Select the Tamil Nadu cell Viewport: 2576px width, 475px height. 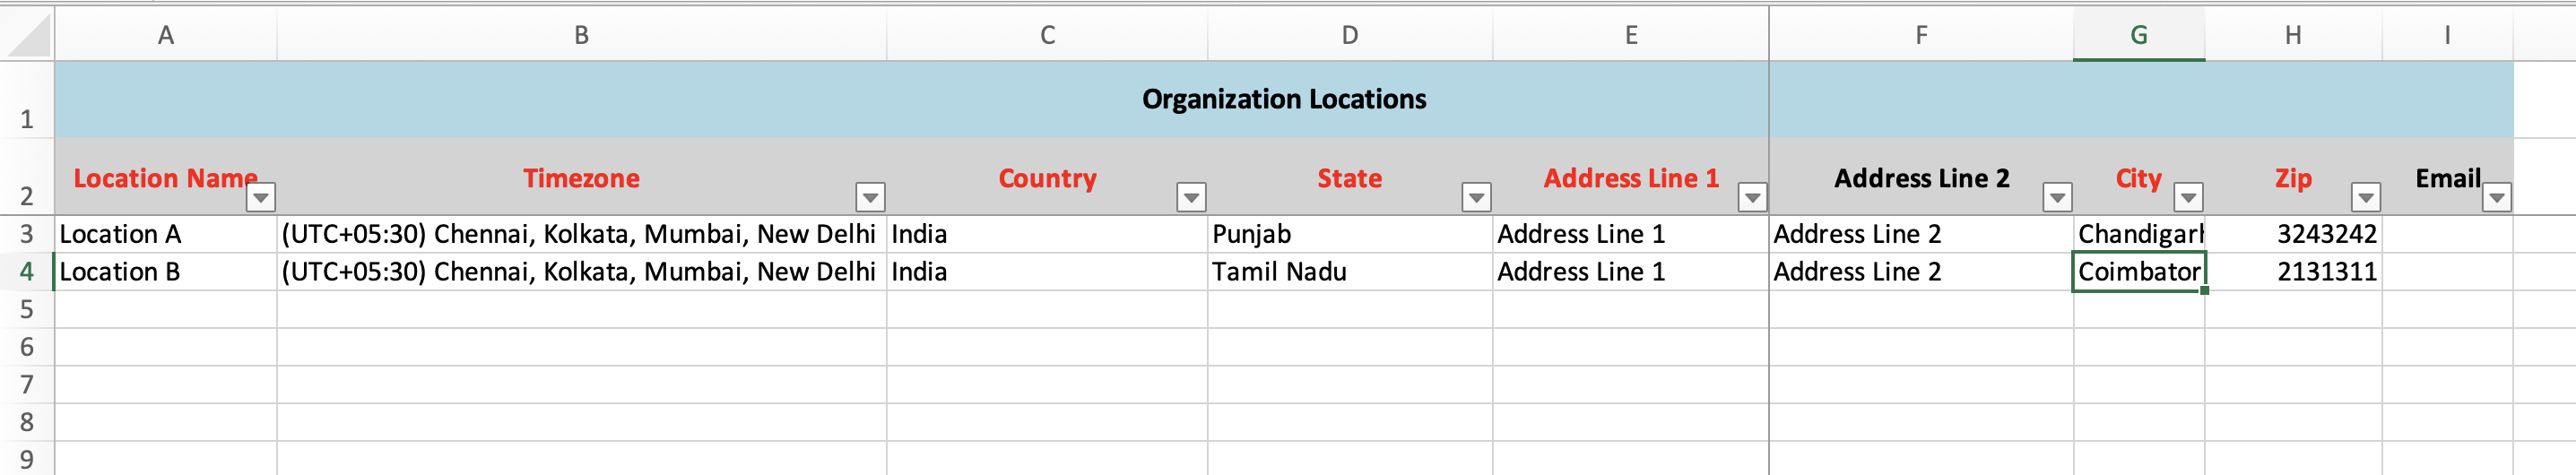1349,272
